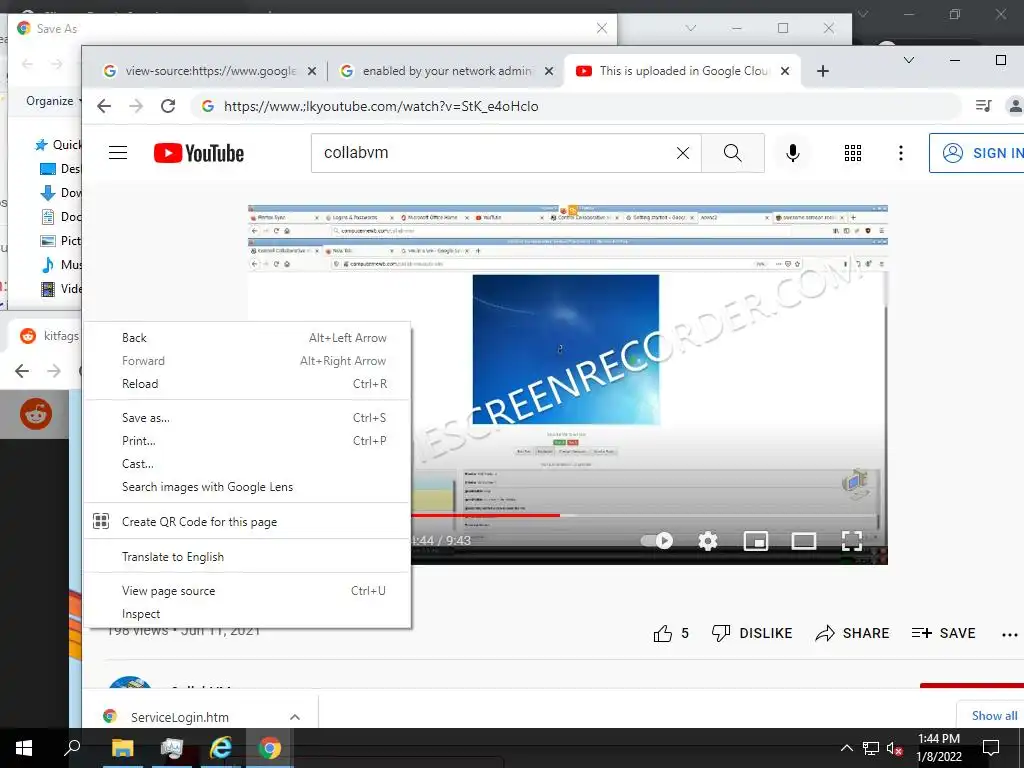Click the Reddit logo icon
1024x768 pixels.
(36, 414)
